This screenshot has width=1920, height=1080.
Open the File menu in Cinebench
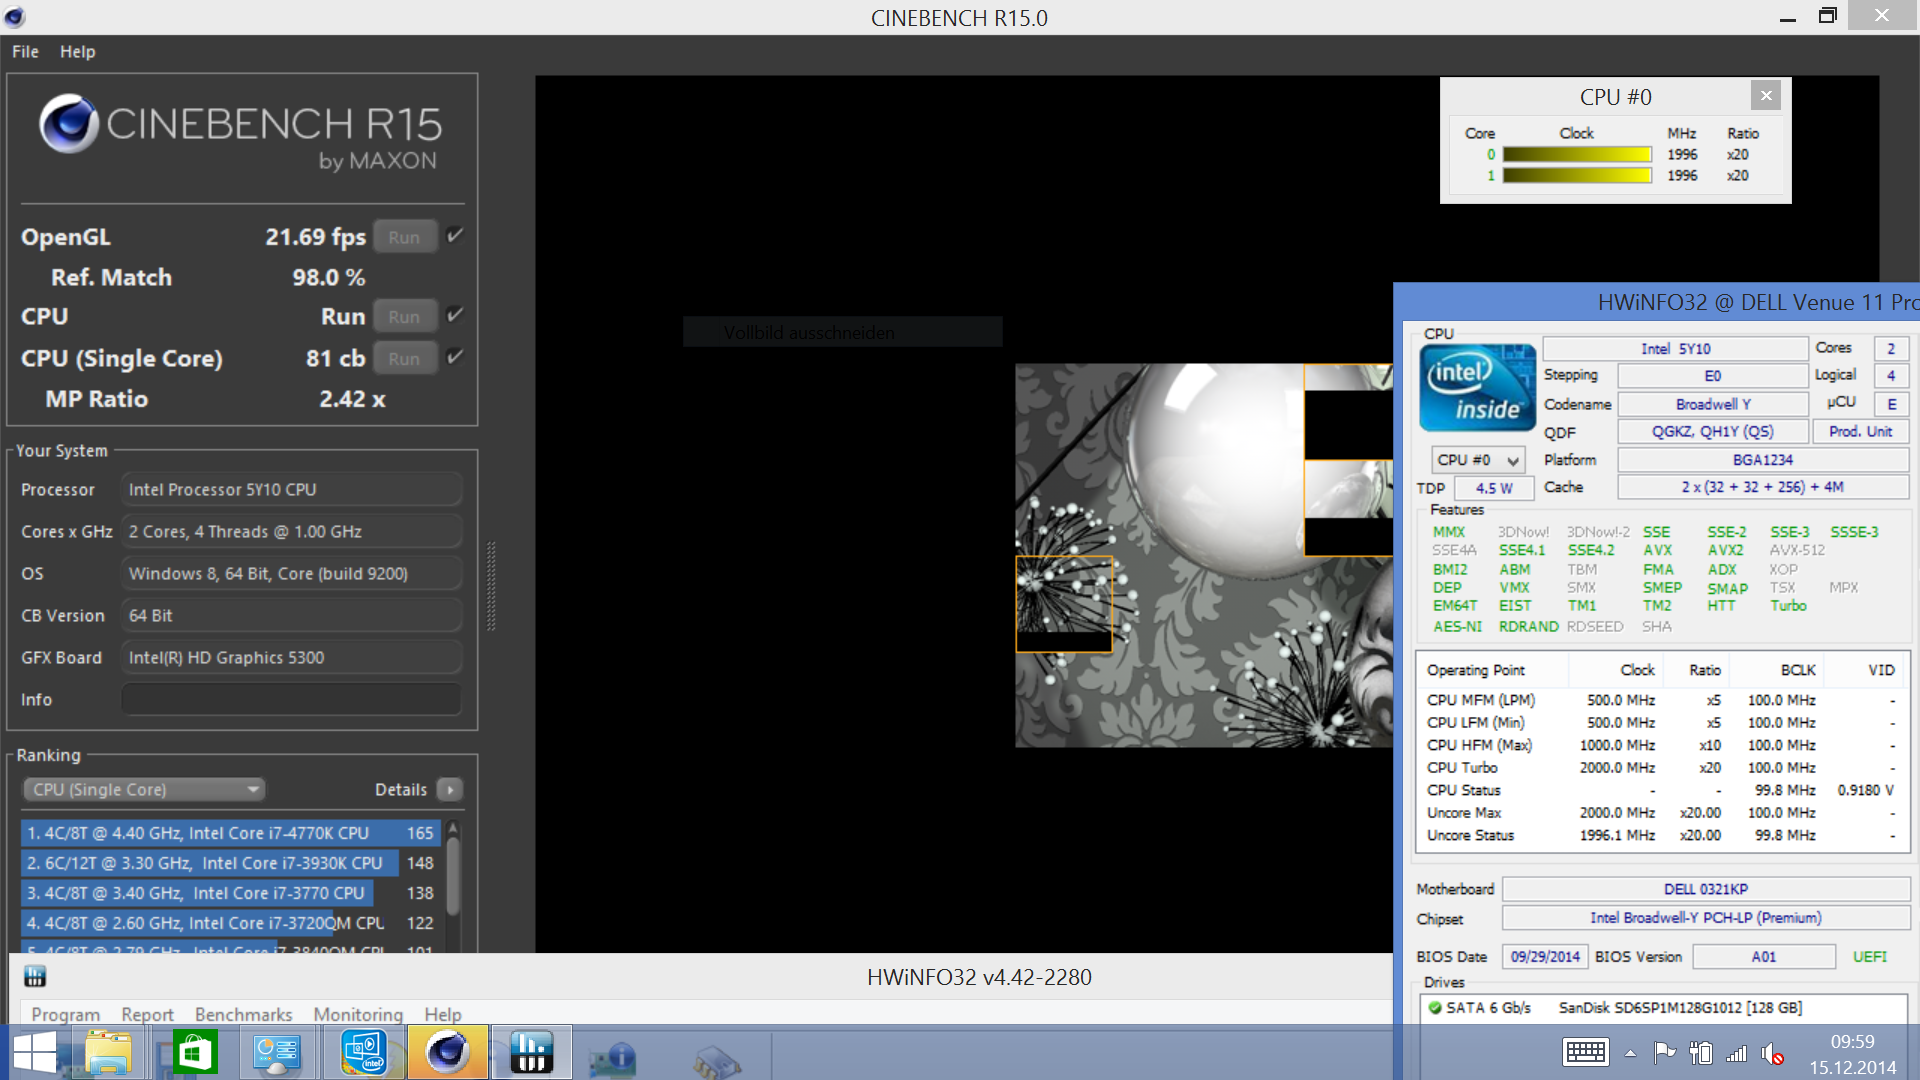[25, 52]
